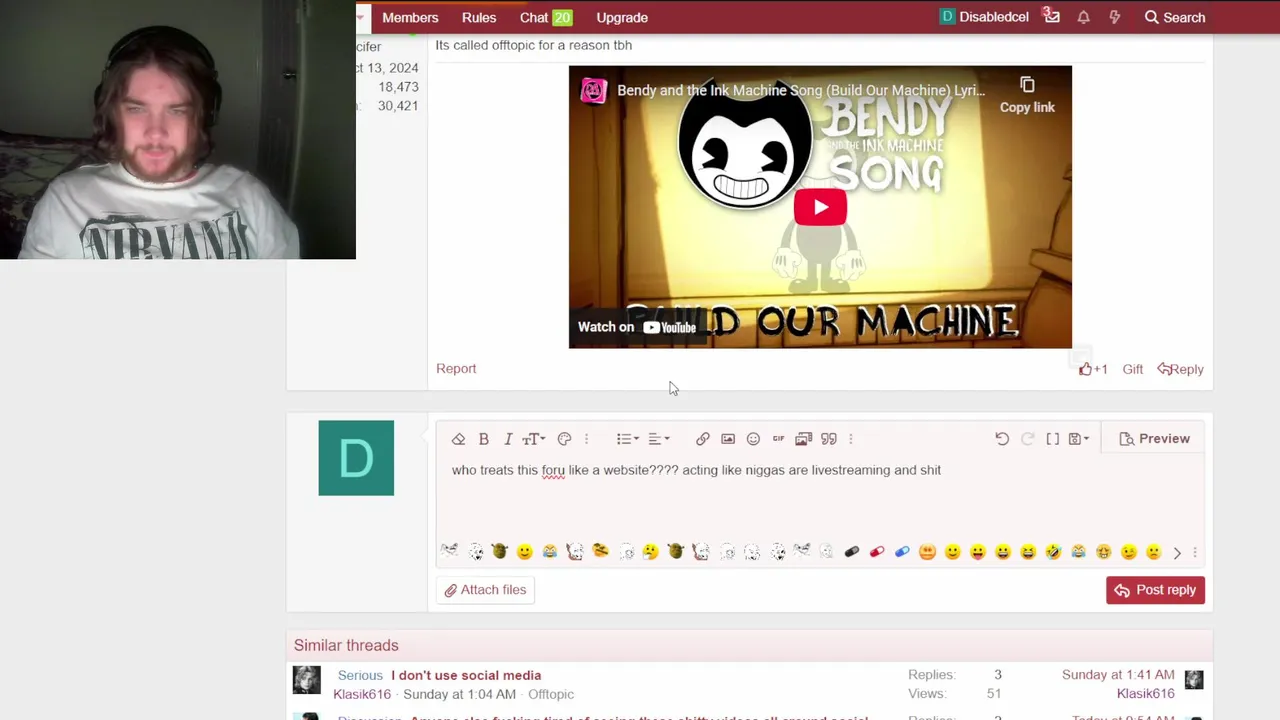Reply to the Bendy video post
1280x720 pixels.
tap(1181, 369)
